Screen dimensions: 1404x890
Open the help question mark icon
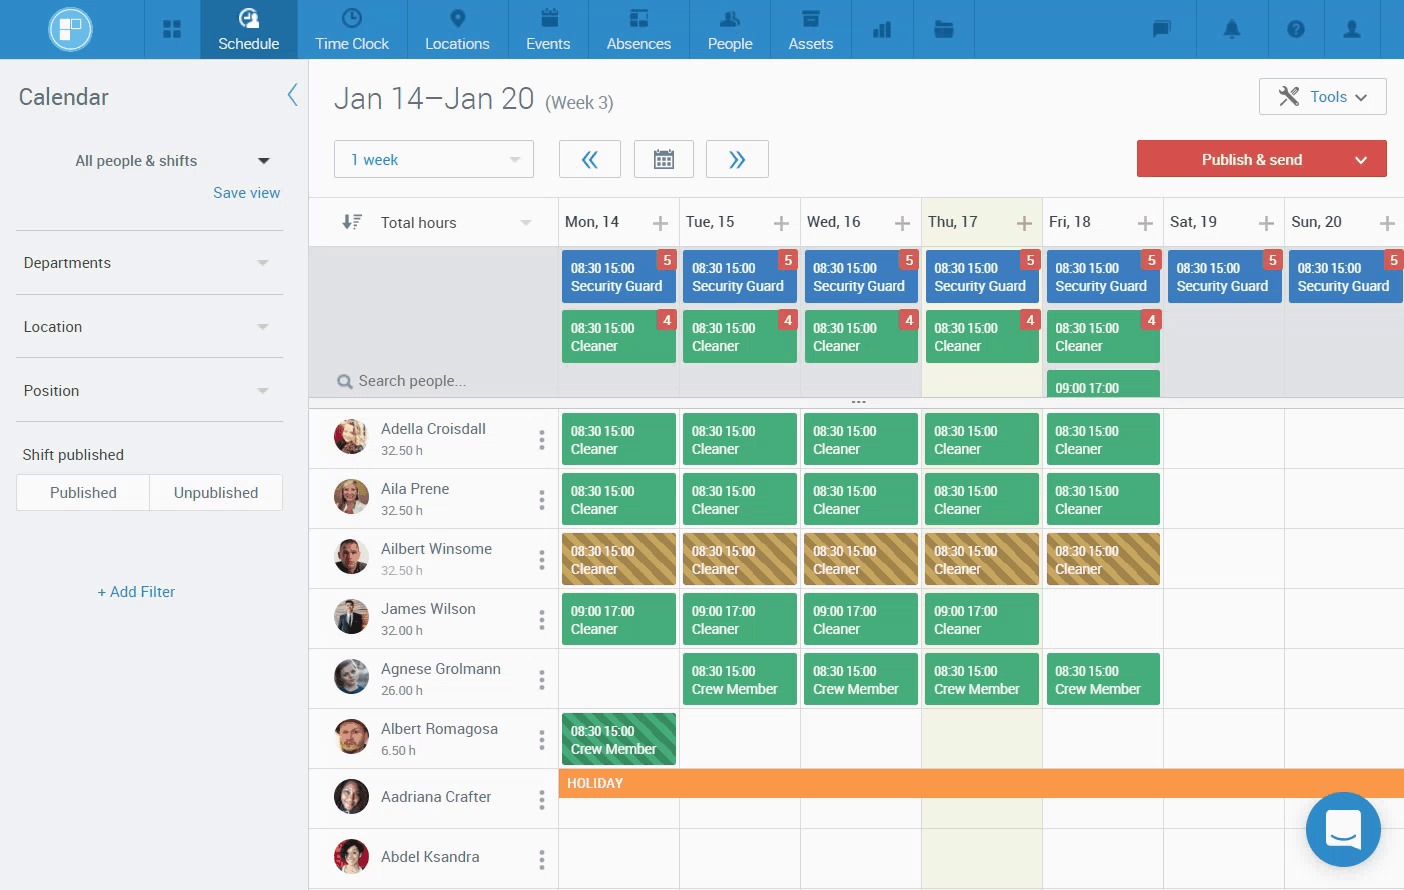point(1296,29)
